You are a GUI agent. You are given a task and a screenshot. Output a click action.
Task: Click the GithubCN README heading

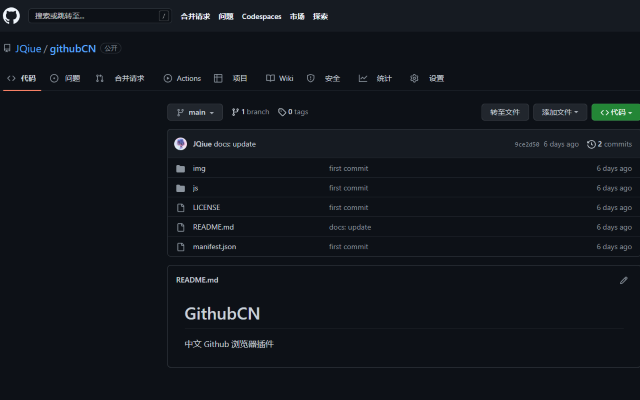tap(222, 314)
